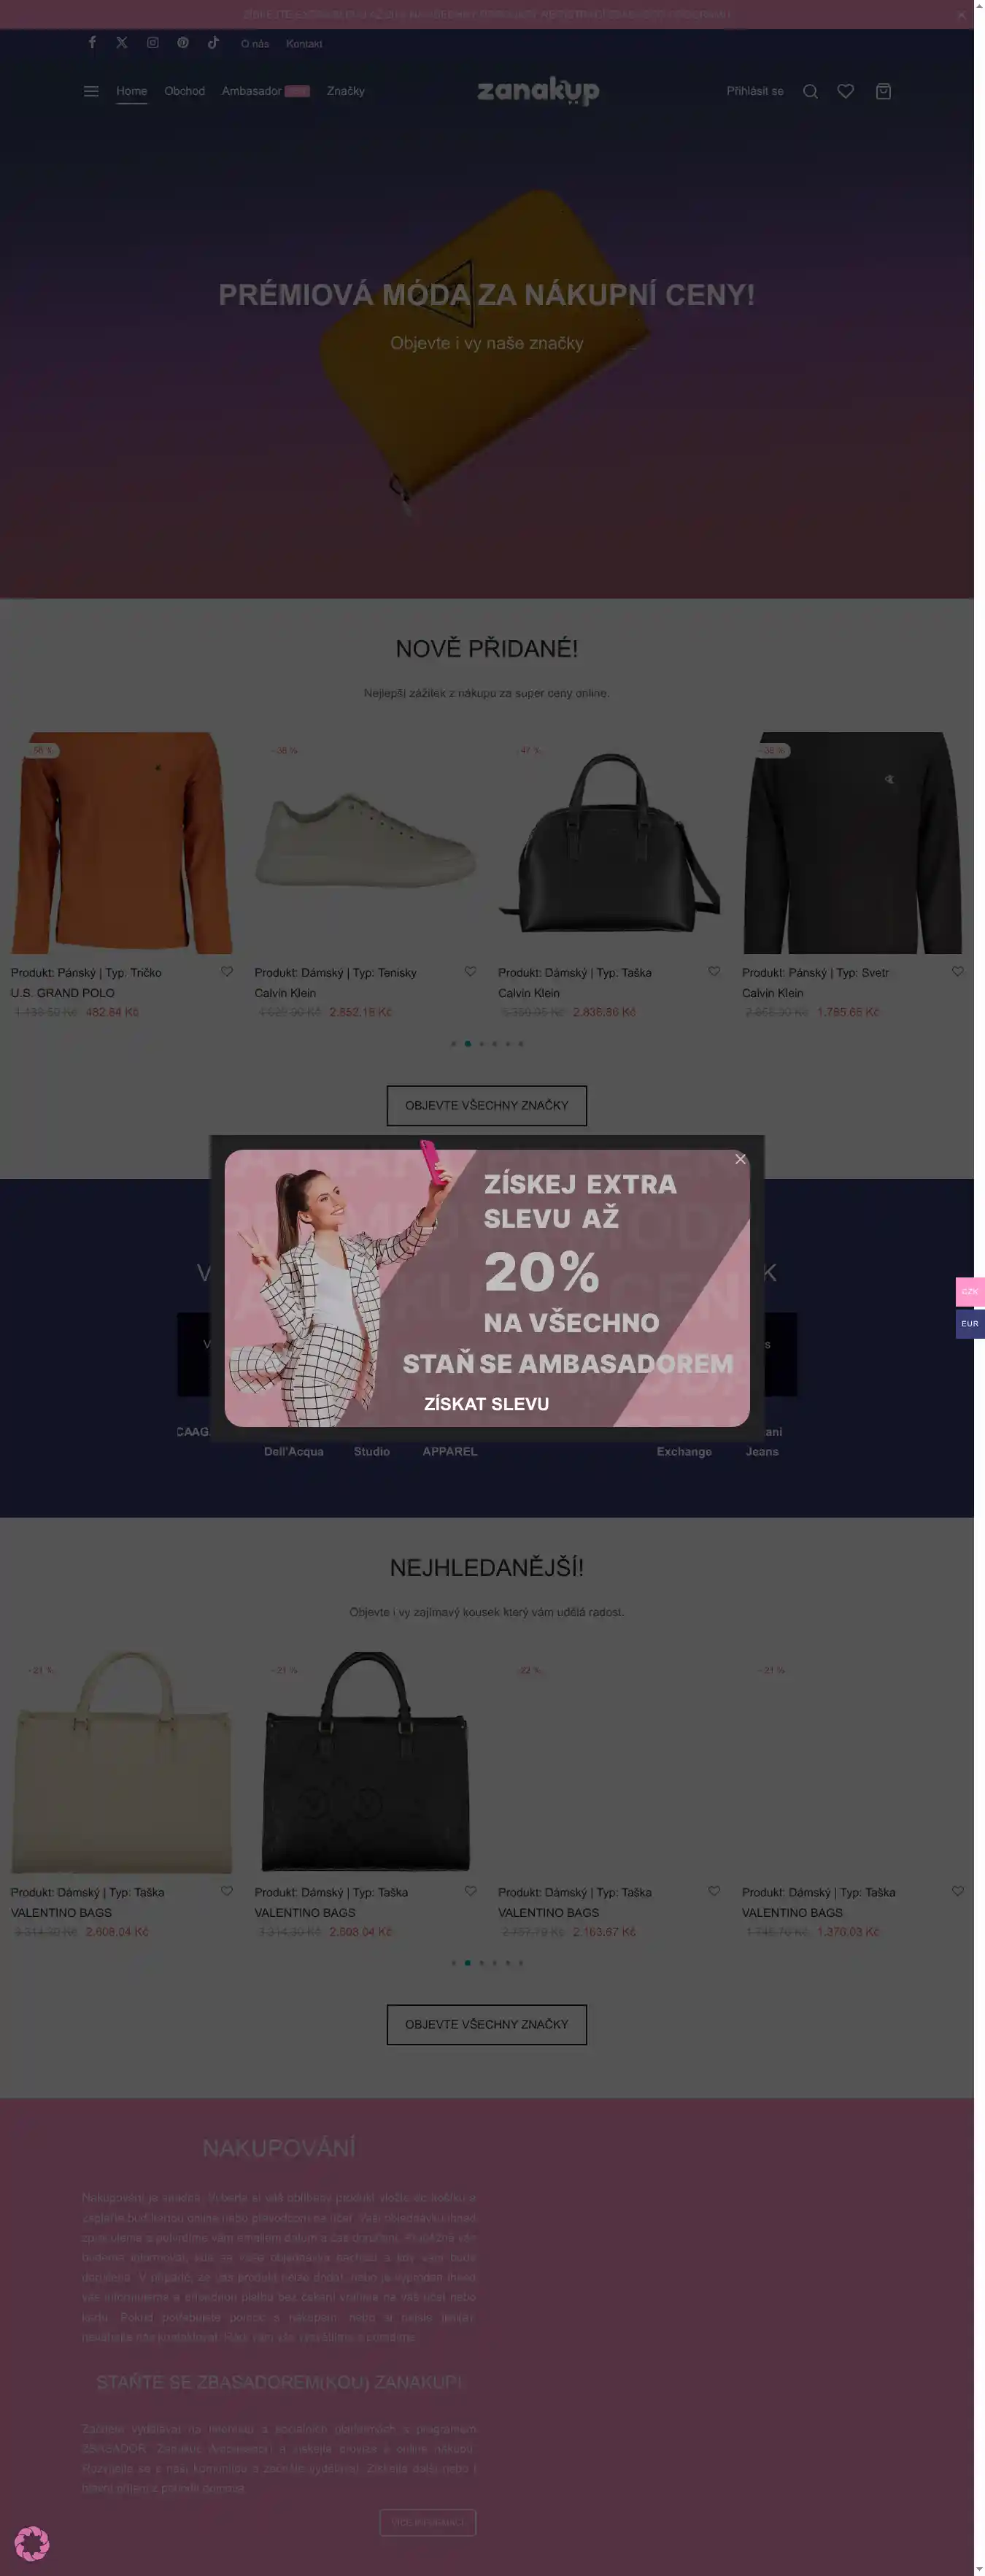This screenshot has height=2576, width=985.
Task: Favorite the Calvin Klein Tenisky product
Action: [470, 971]
